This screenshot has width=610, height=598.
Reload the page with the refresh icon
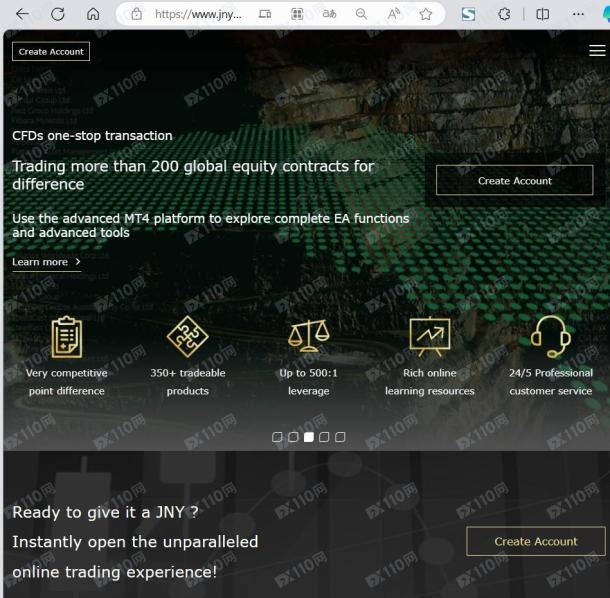(58, 14)
